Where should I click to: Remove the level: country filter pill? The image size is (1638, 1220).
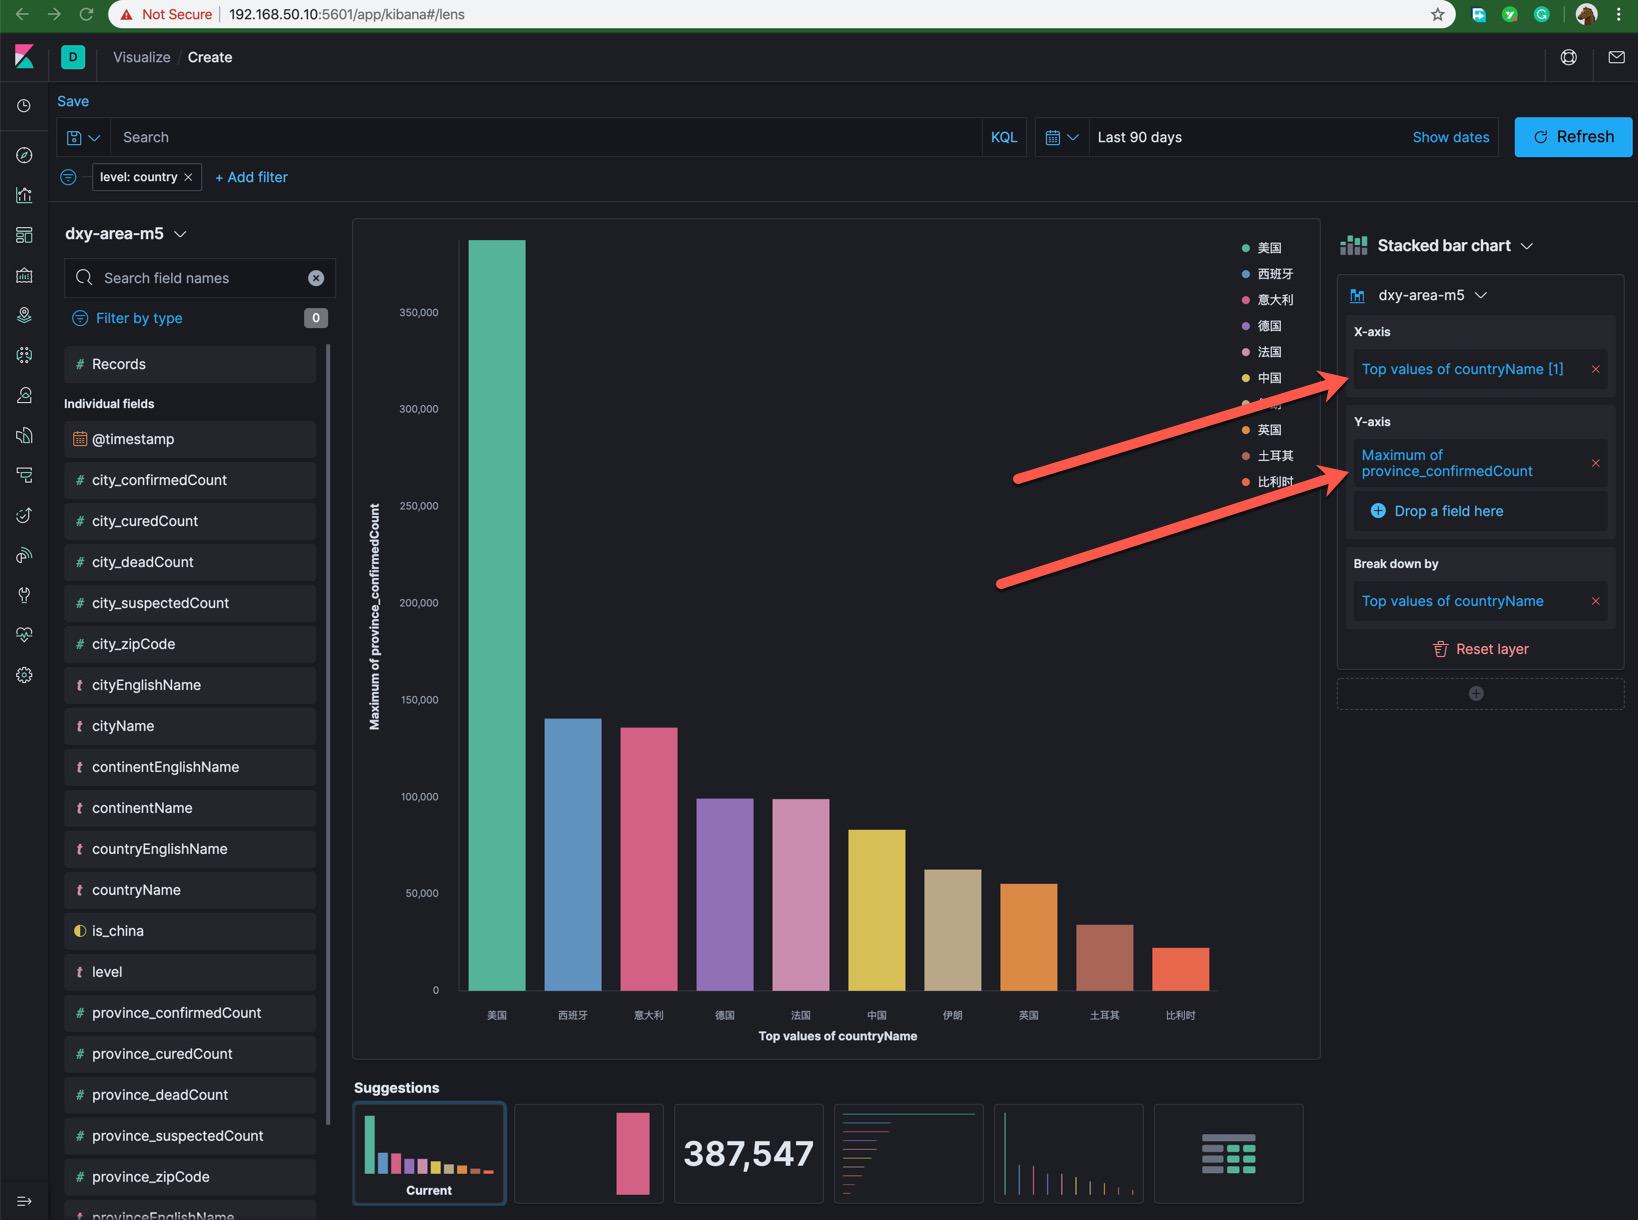click(188, 177)
